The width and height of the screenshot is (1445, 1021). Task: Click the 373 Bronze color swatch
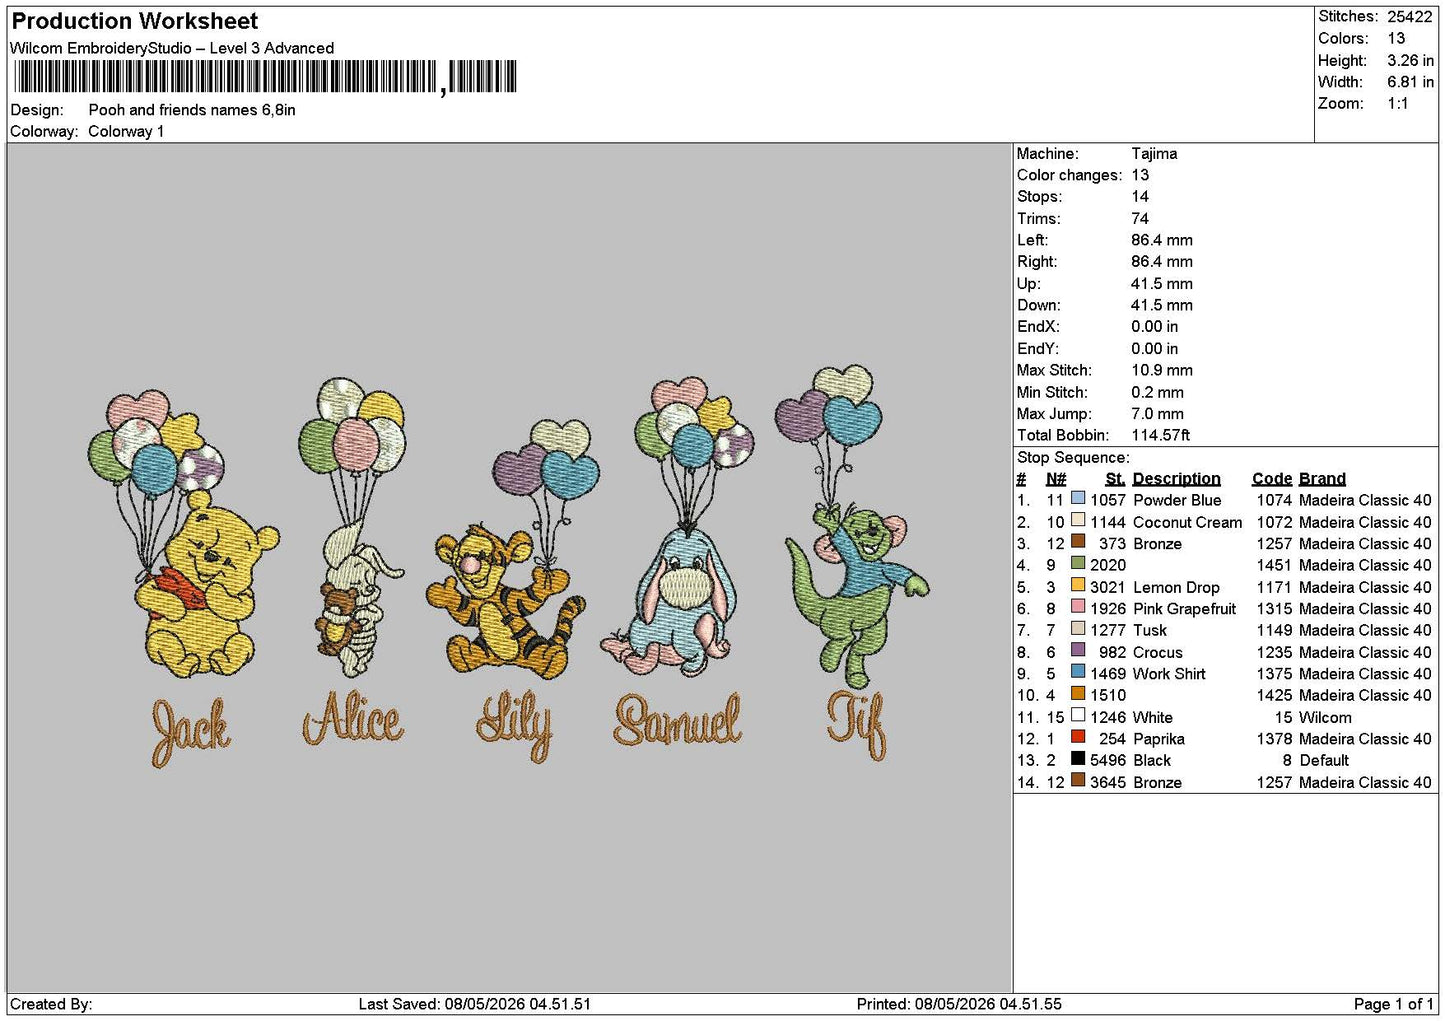pos(1078,541)
